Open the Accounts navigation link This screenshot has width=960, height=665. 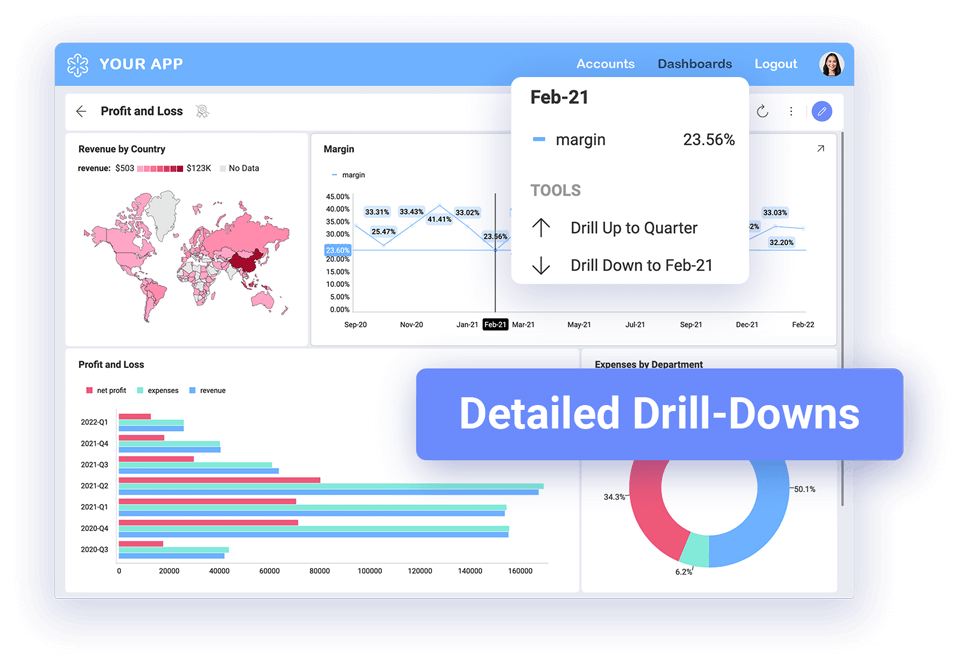(x=606, y=64)
